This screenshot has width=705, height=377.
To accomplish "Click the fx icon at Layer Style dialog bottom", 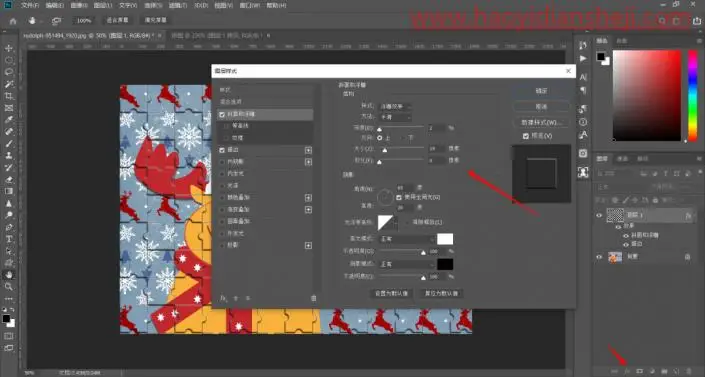I will (x=223, y=298).
